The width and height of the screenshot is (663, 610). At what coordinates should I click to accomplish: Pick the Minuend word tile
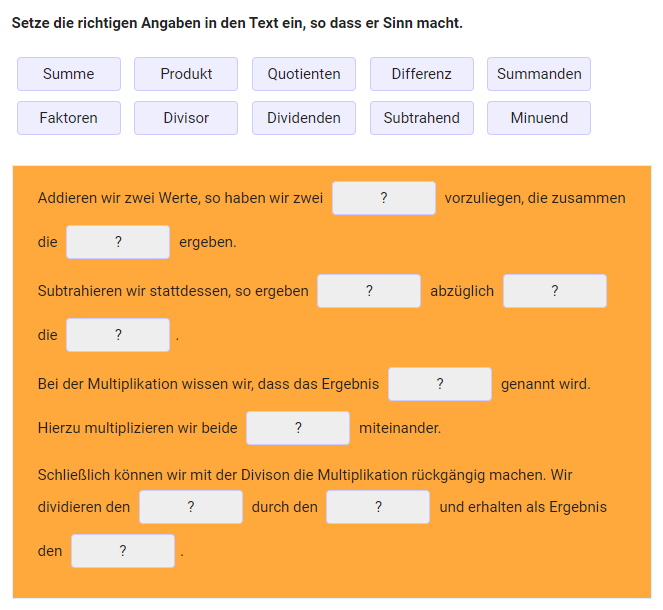tap(539, 118)
